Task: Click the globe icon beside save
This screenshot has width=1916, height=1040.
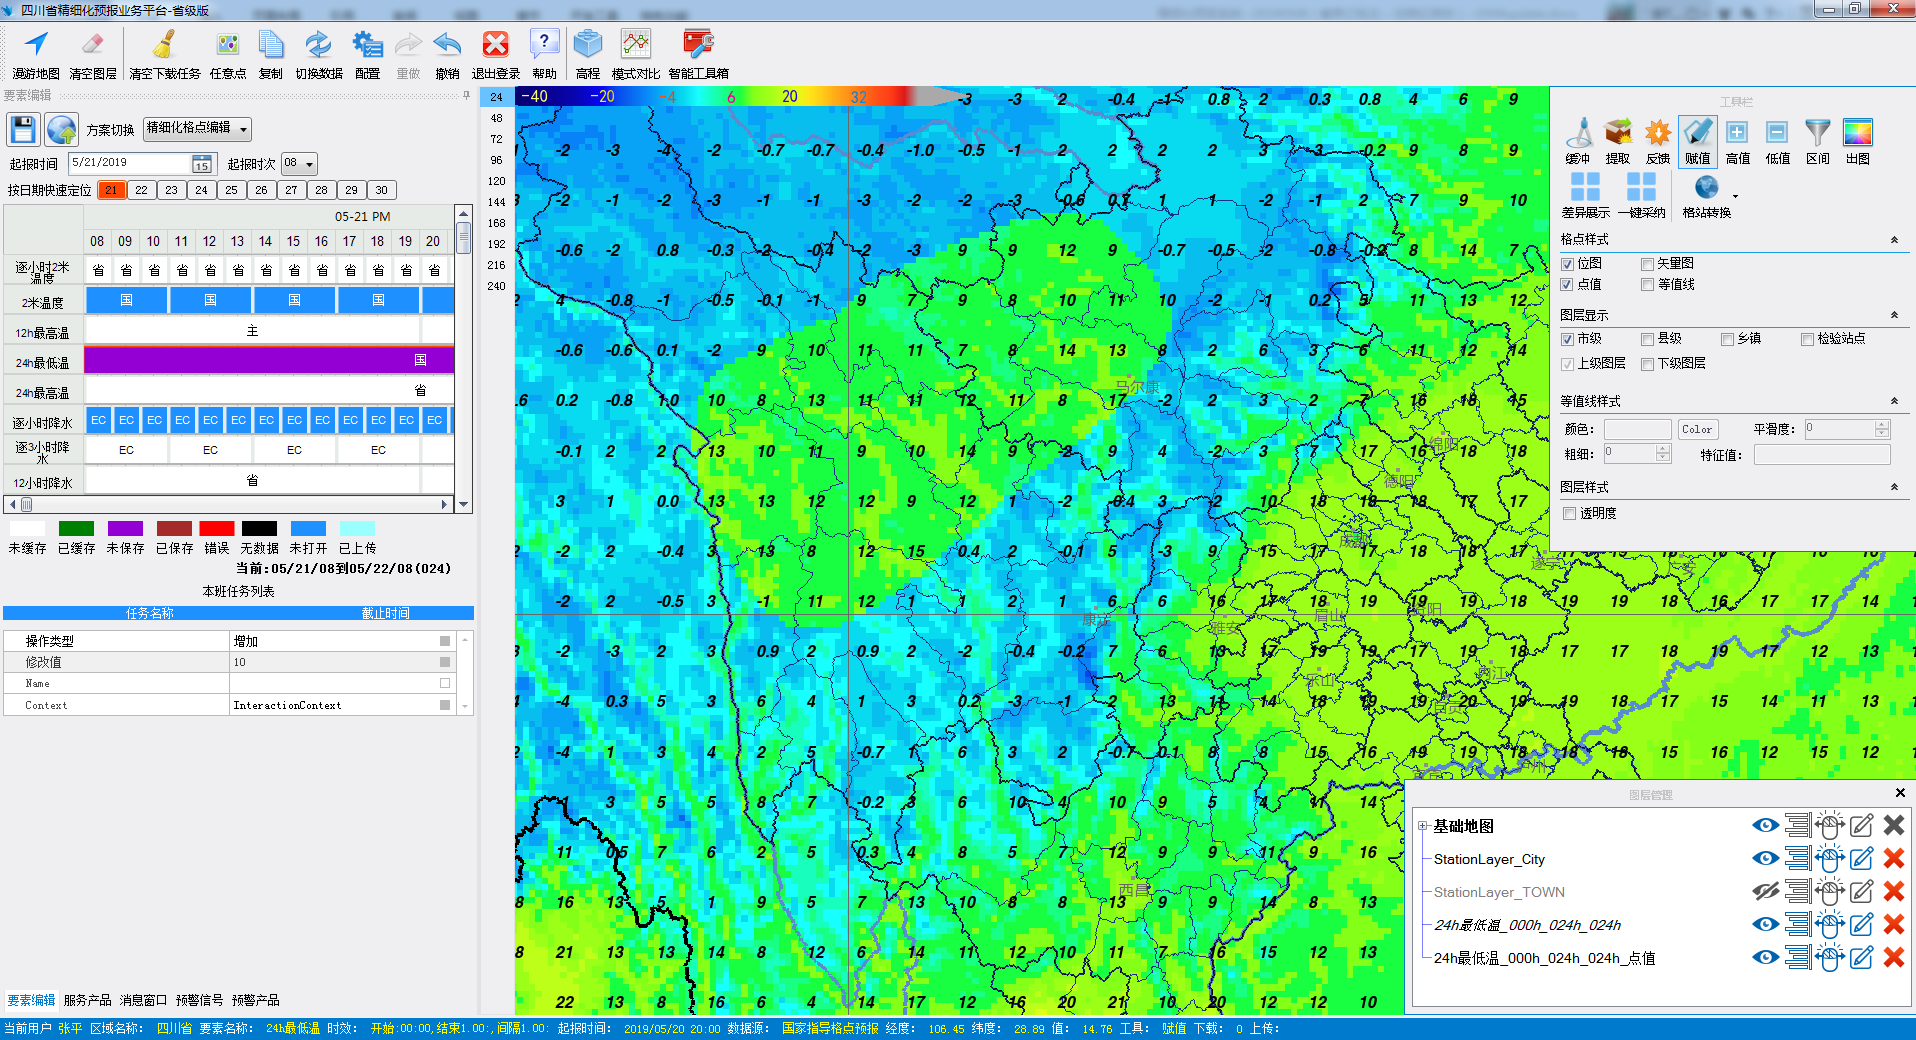Action: pos(62,130)
